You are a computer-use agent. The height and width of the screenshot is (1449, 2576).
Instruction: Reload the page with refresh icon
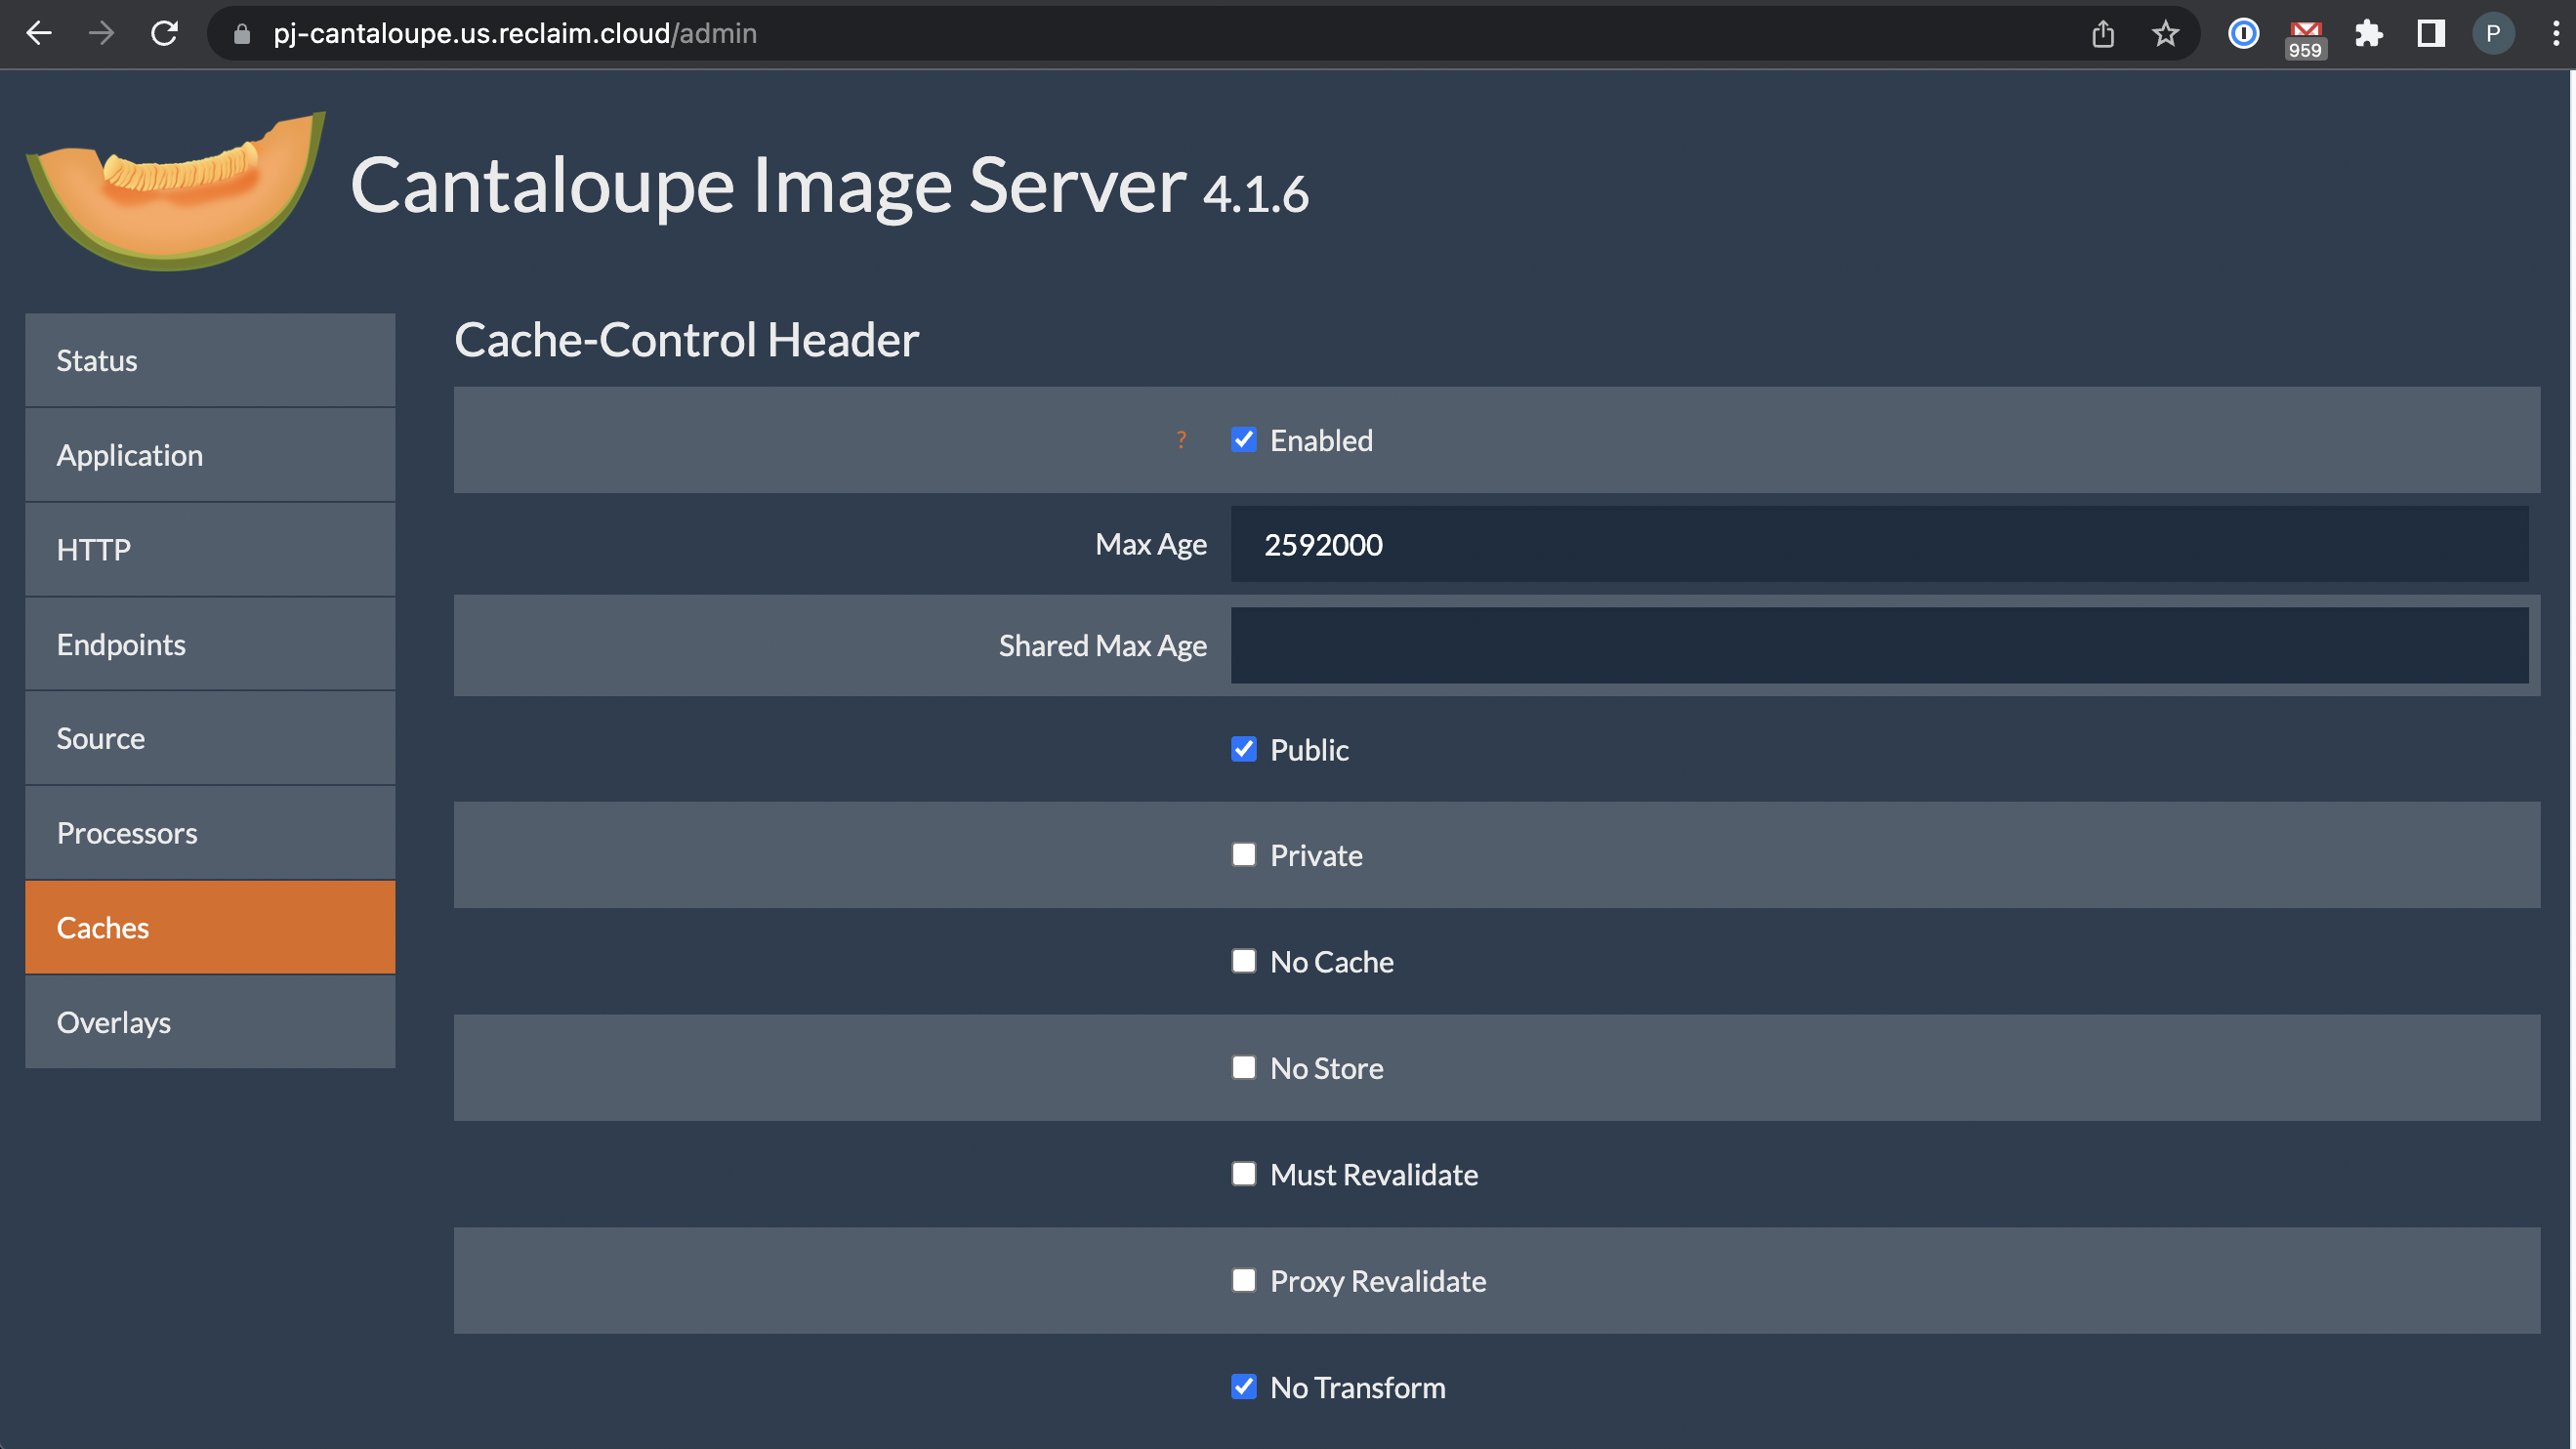[164, 33]
